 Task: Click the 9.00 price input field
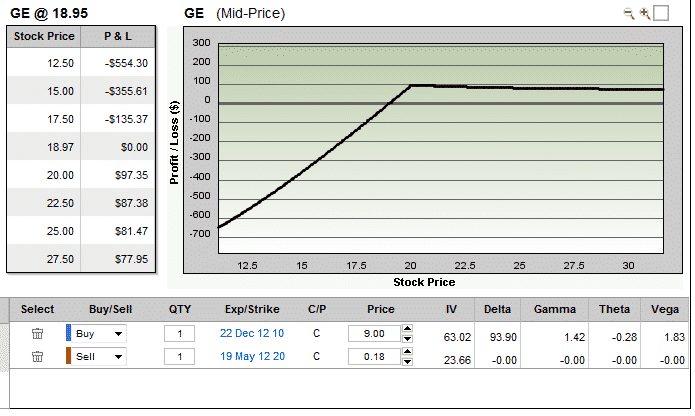(x=372, y=333)
